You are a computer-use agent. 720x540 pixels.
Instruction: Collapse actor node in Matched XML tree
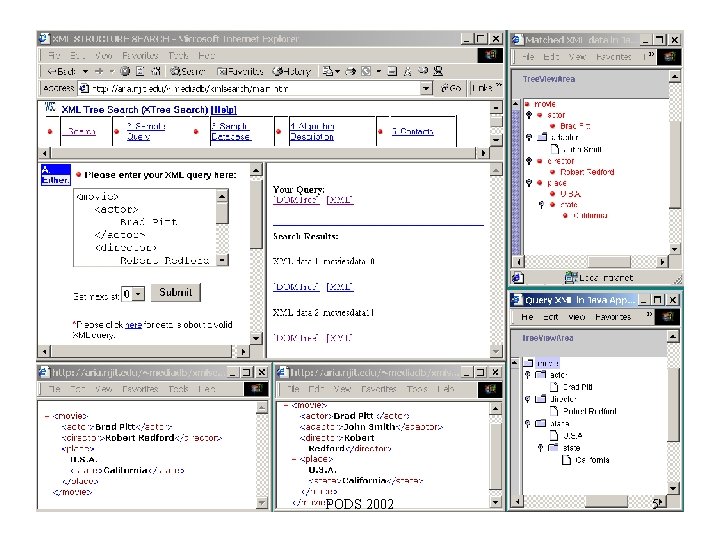(x=529, y=115)
